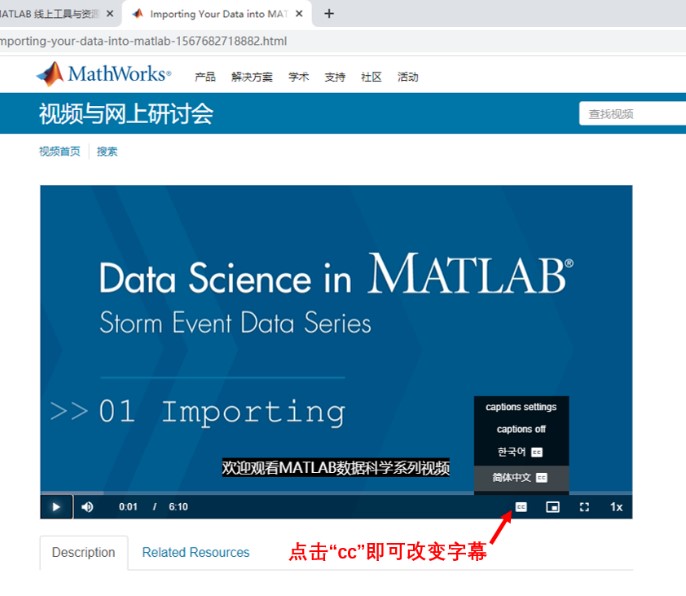Click the 视频首页 link

click(x=60, y=151)
